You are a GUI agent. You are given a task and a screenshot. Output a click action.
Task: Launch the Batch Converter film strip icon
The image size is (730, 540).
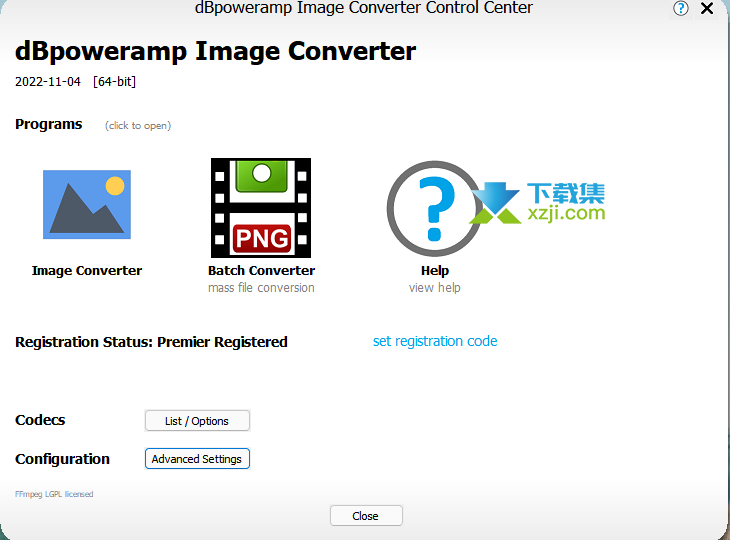pos(261,208)
